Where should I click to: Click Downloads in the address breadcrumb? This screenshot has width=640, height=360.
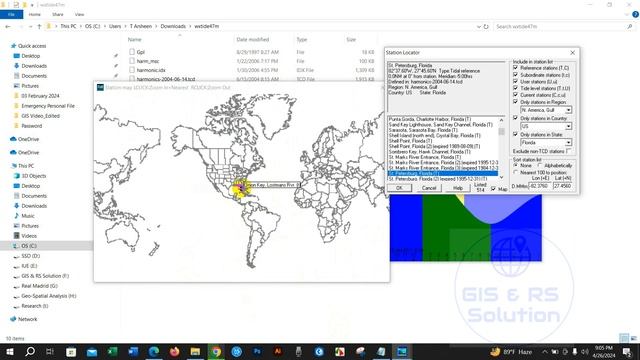pyautogui.click(x=173, y=27)
